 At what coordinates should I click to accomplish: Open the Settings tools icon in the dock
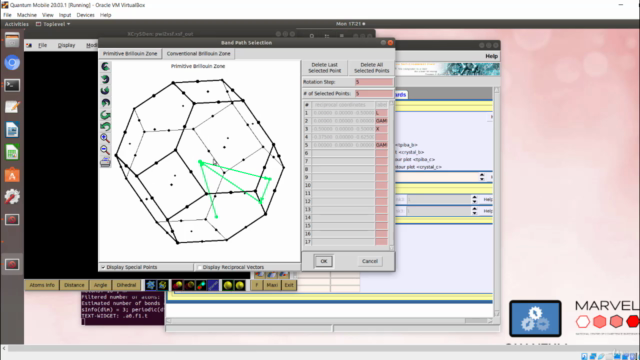coord(12,197)
